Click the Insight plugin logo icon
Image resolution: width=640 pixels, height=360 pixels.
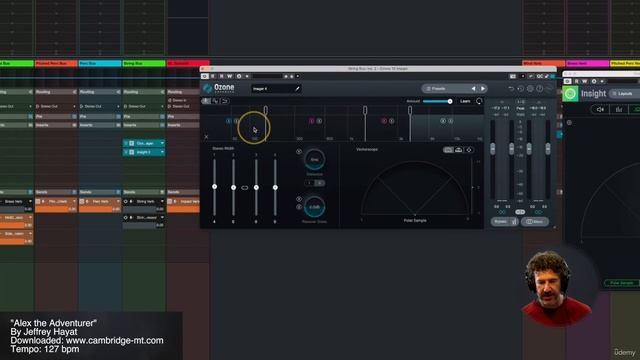click(x=570, y=94)
